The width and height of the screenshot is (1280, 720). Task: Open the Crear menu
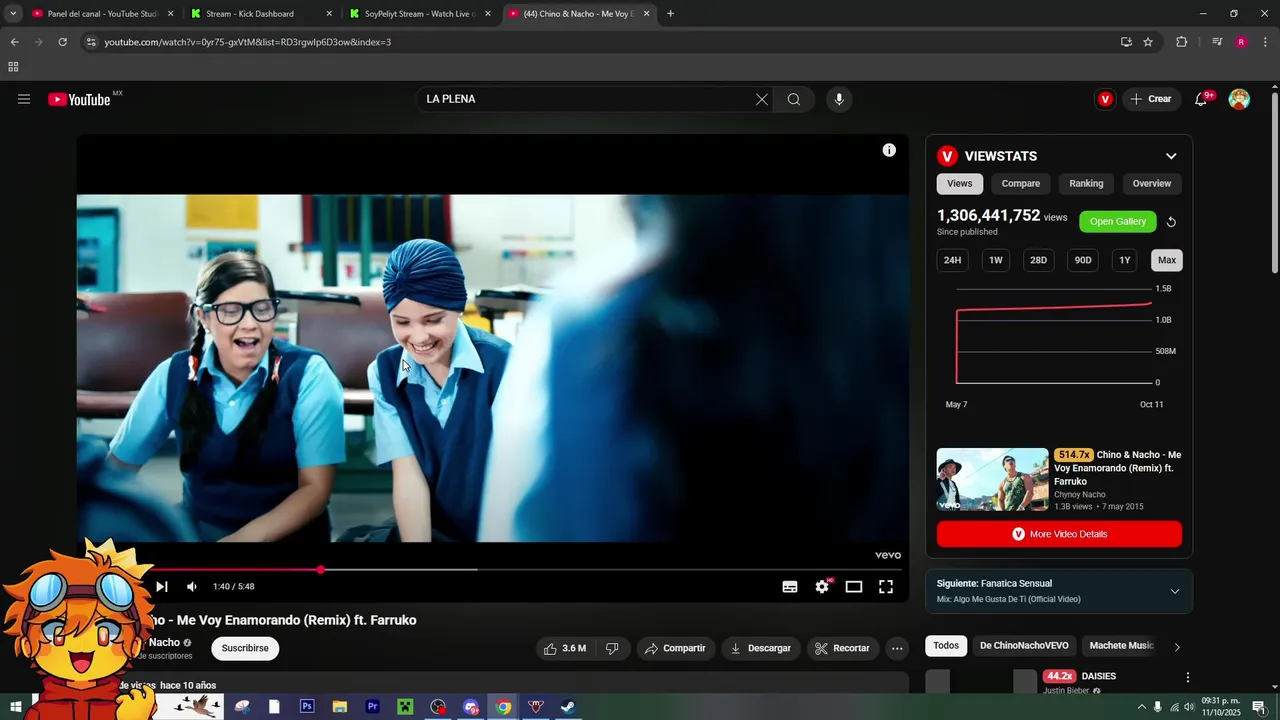coord(1151,99)
